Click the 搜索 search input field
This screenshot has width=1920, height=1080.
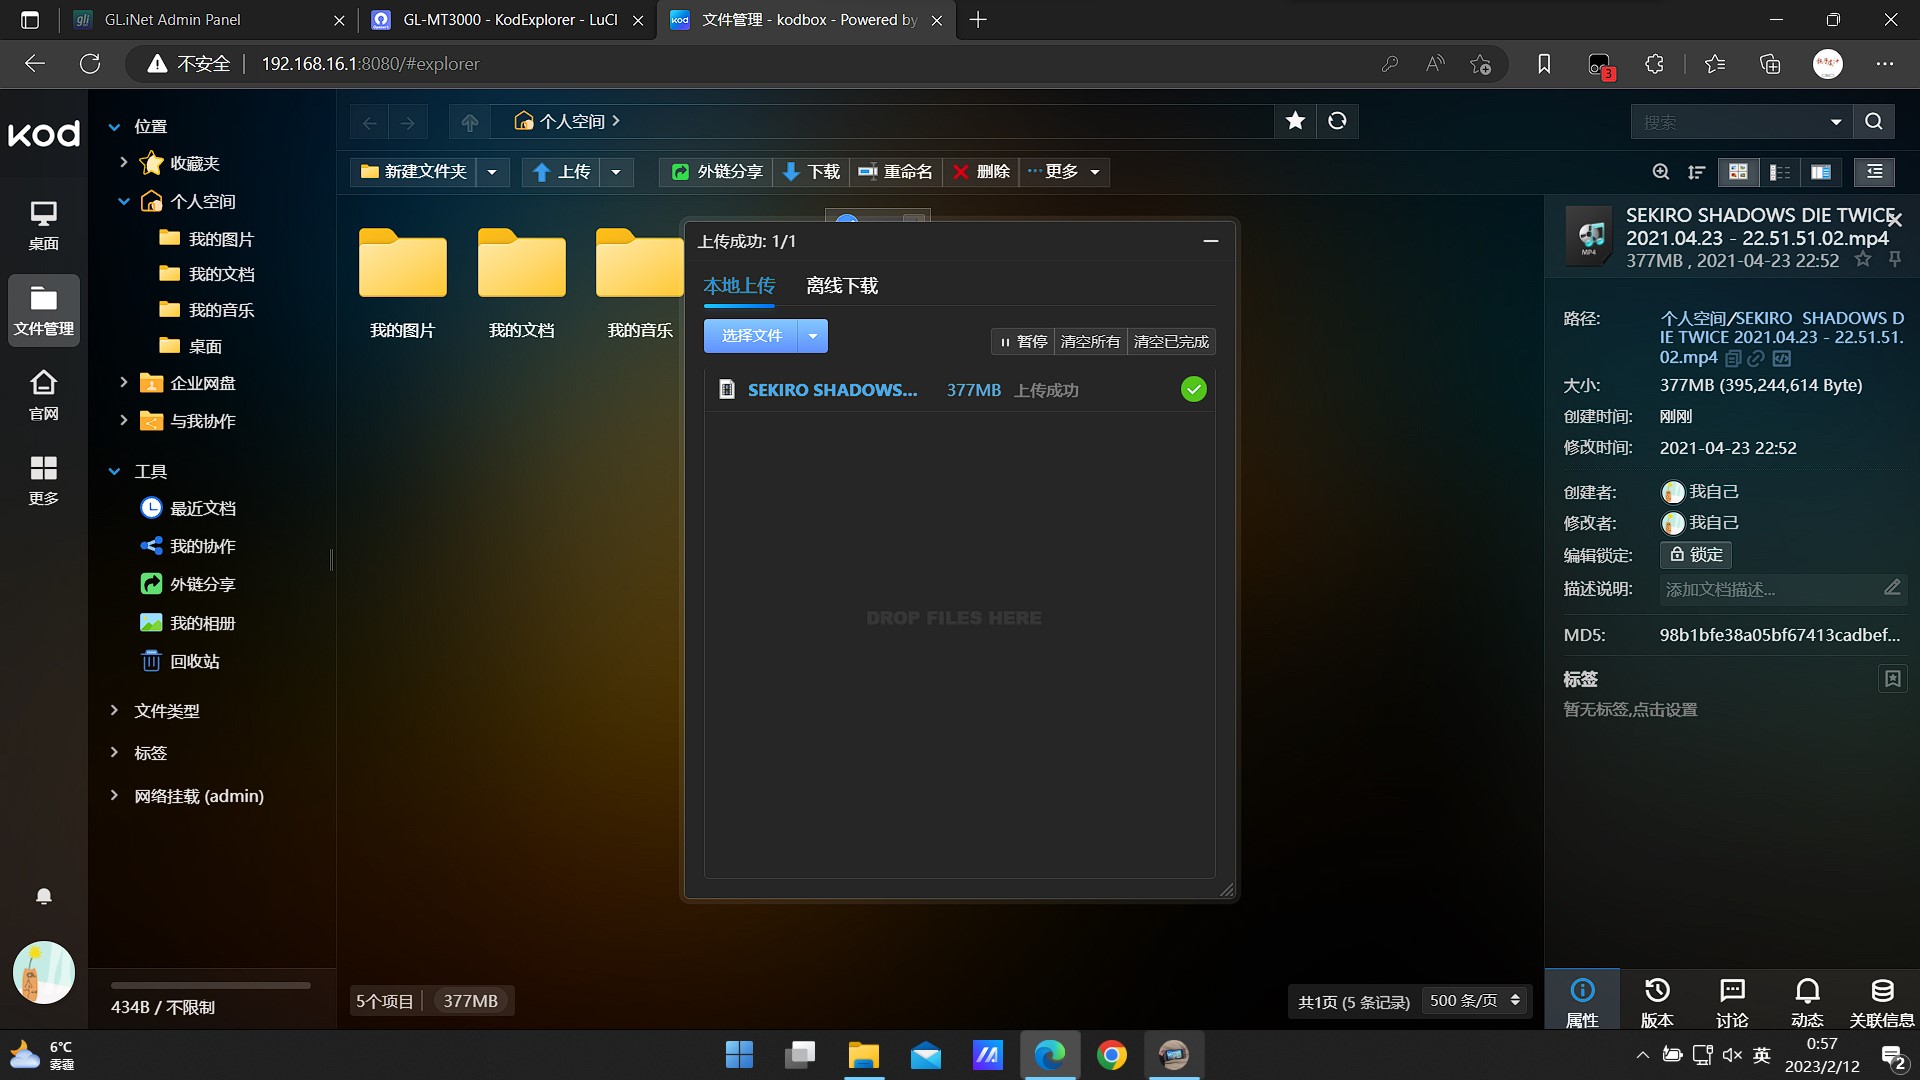[x=1730, y=122]
